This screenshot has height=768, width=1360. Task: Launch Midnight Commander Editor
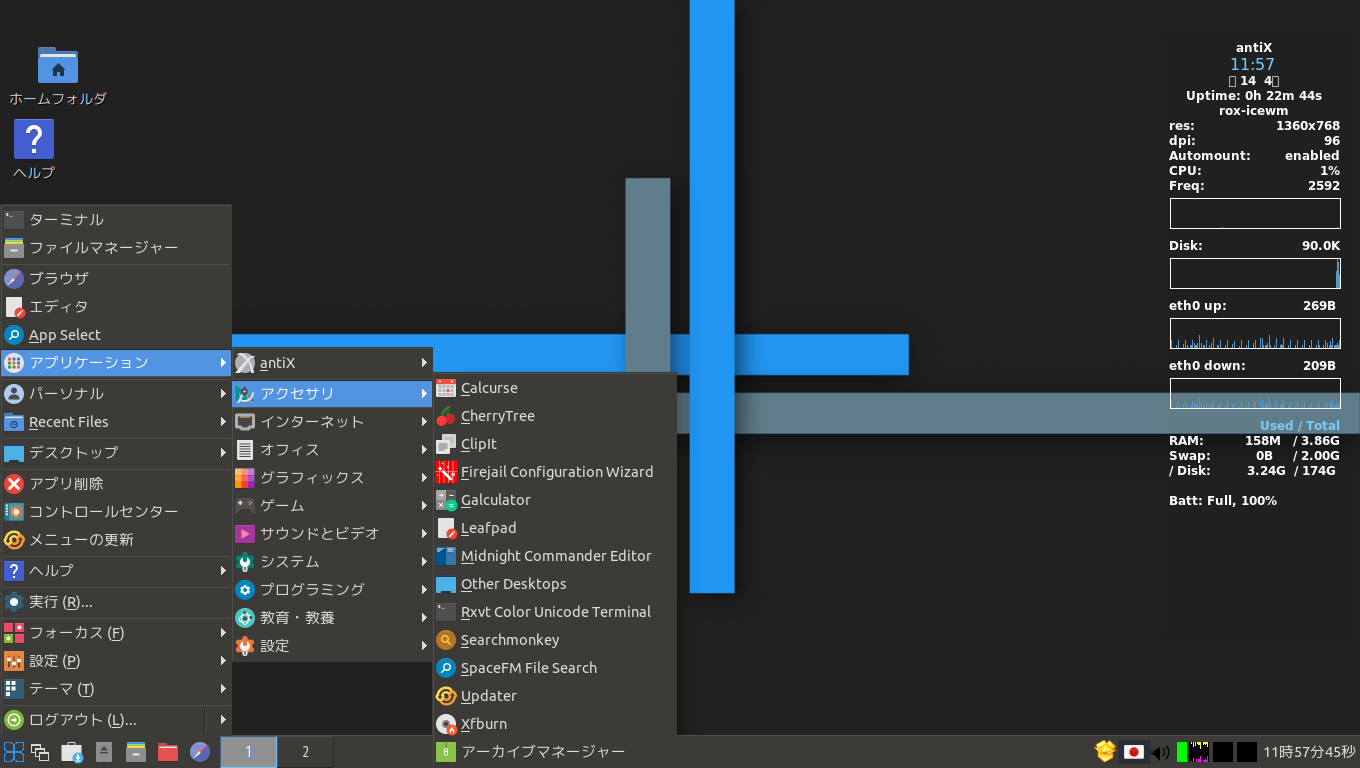pos(555,556)
